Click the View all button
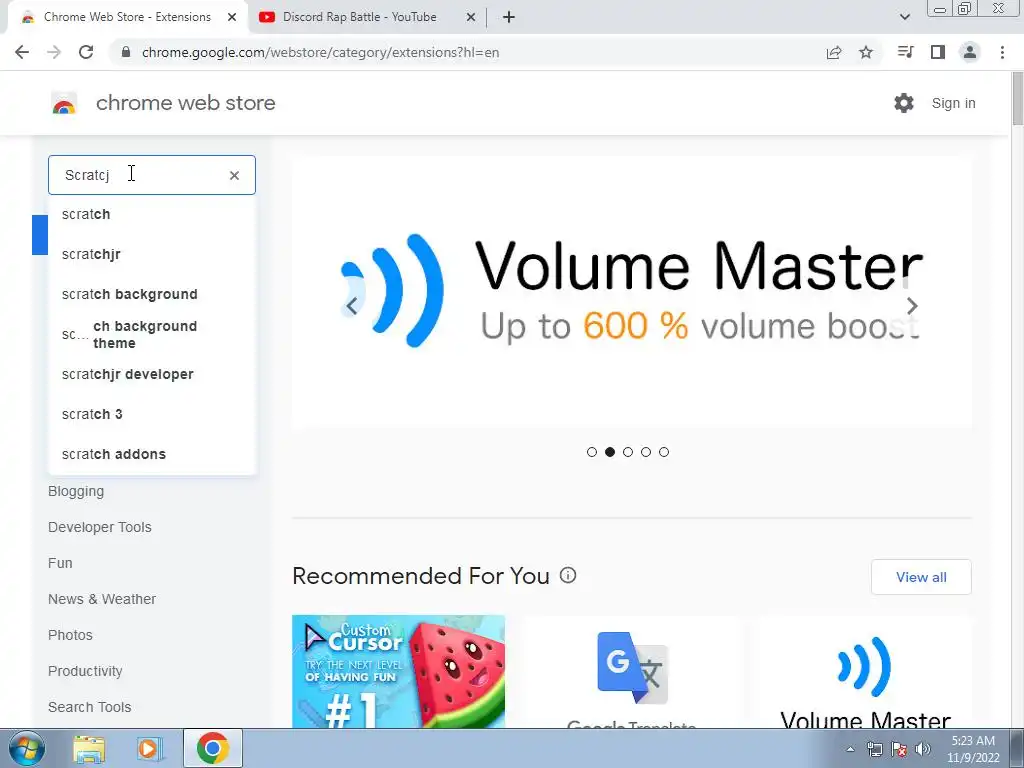The height and width of the screenshot is (768, 1024). coord(921,577)
